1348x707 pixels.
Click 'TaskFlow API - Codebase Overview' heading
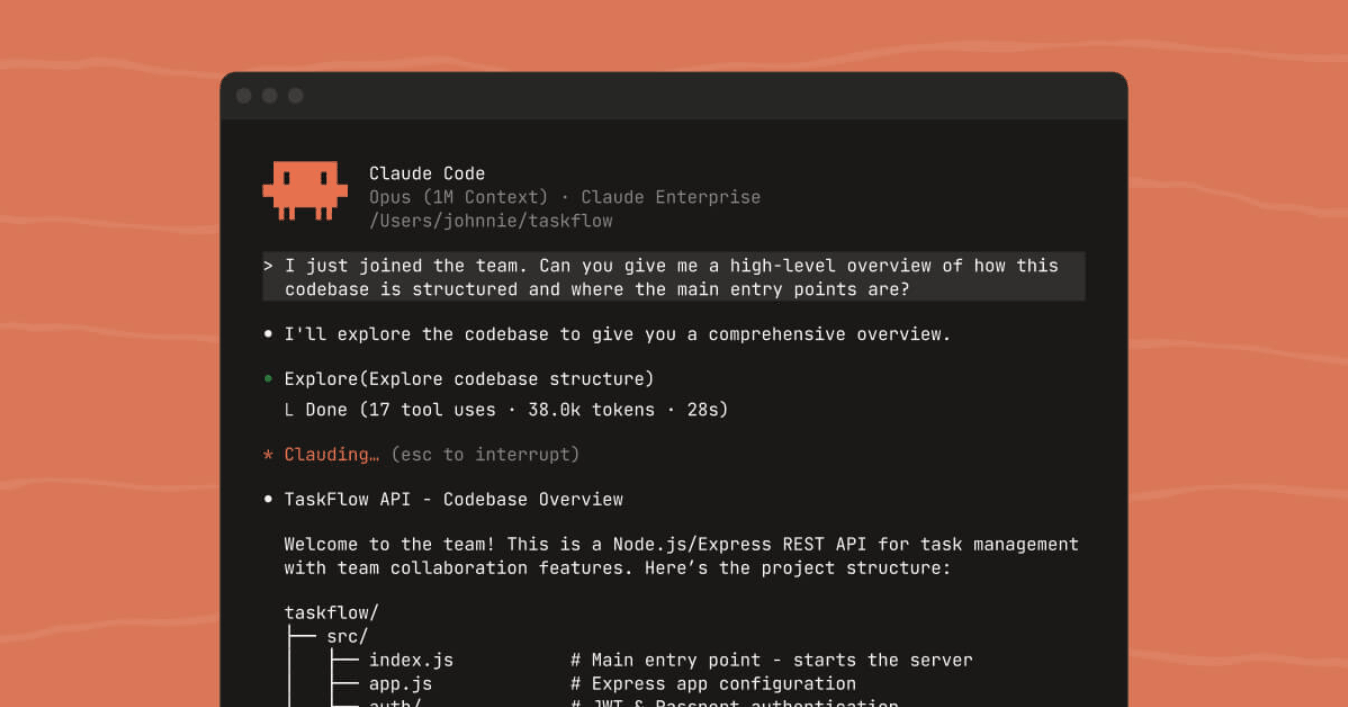click(454, 500)
